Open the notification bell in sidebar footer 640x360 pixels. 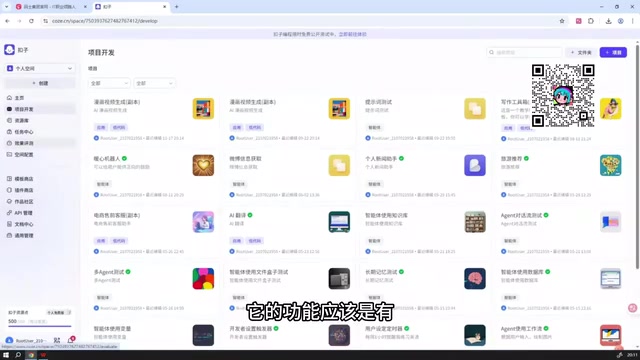pos(71,340)
